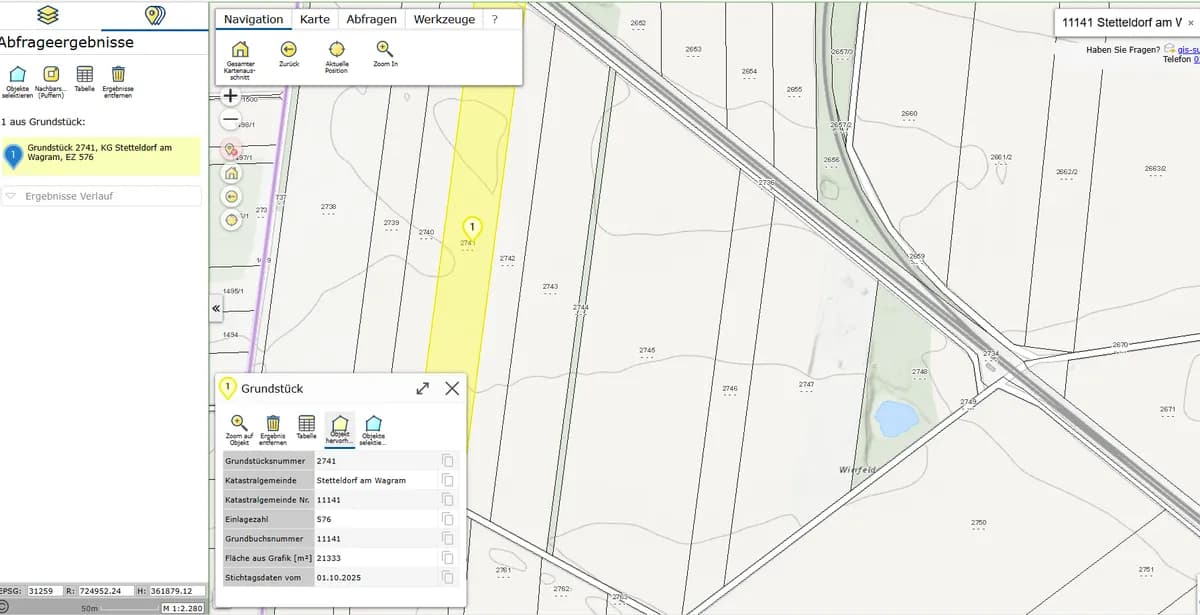Switch to the Karte tab
Viewport: 1200px width, 615px height.
[315, 19]
